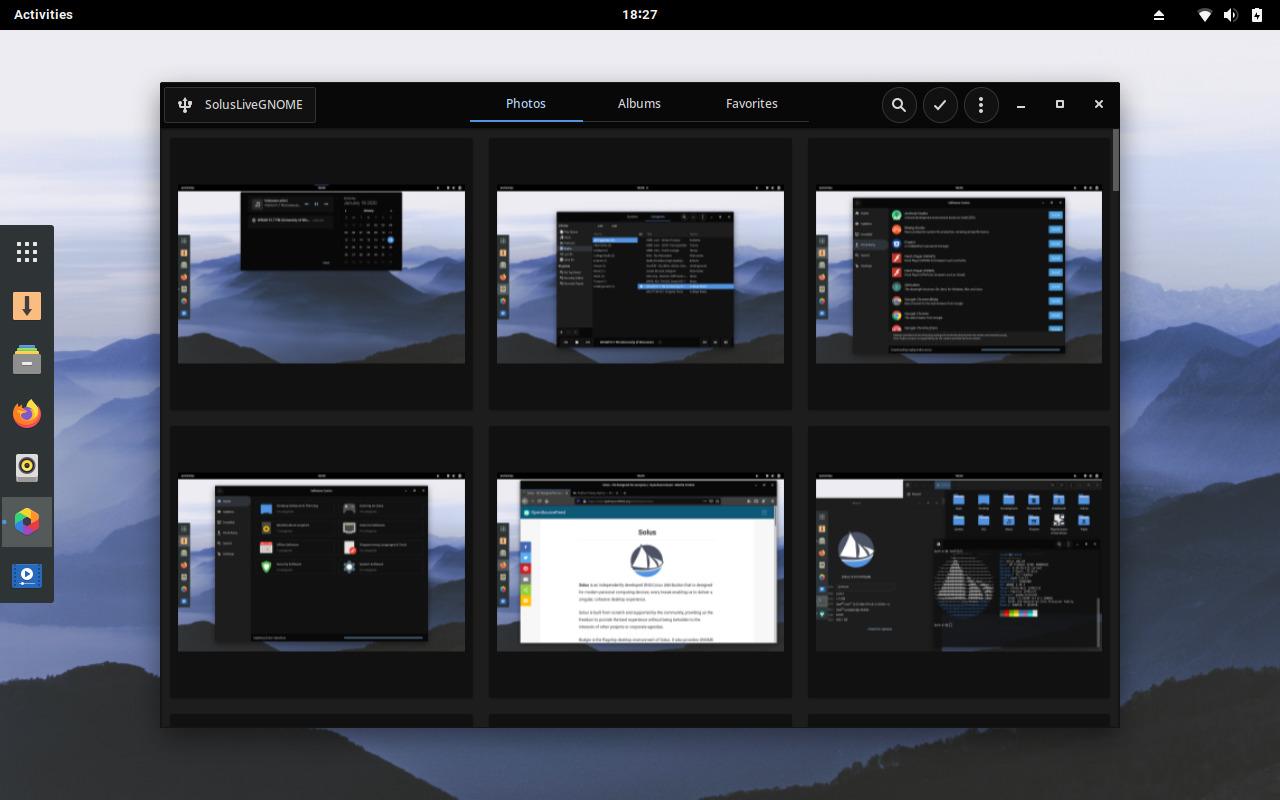Open the Software Center categories screenshot thumbnail
This screenshot has height=800, width=1280.
point(321,562)
